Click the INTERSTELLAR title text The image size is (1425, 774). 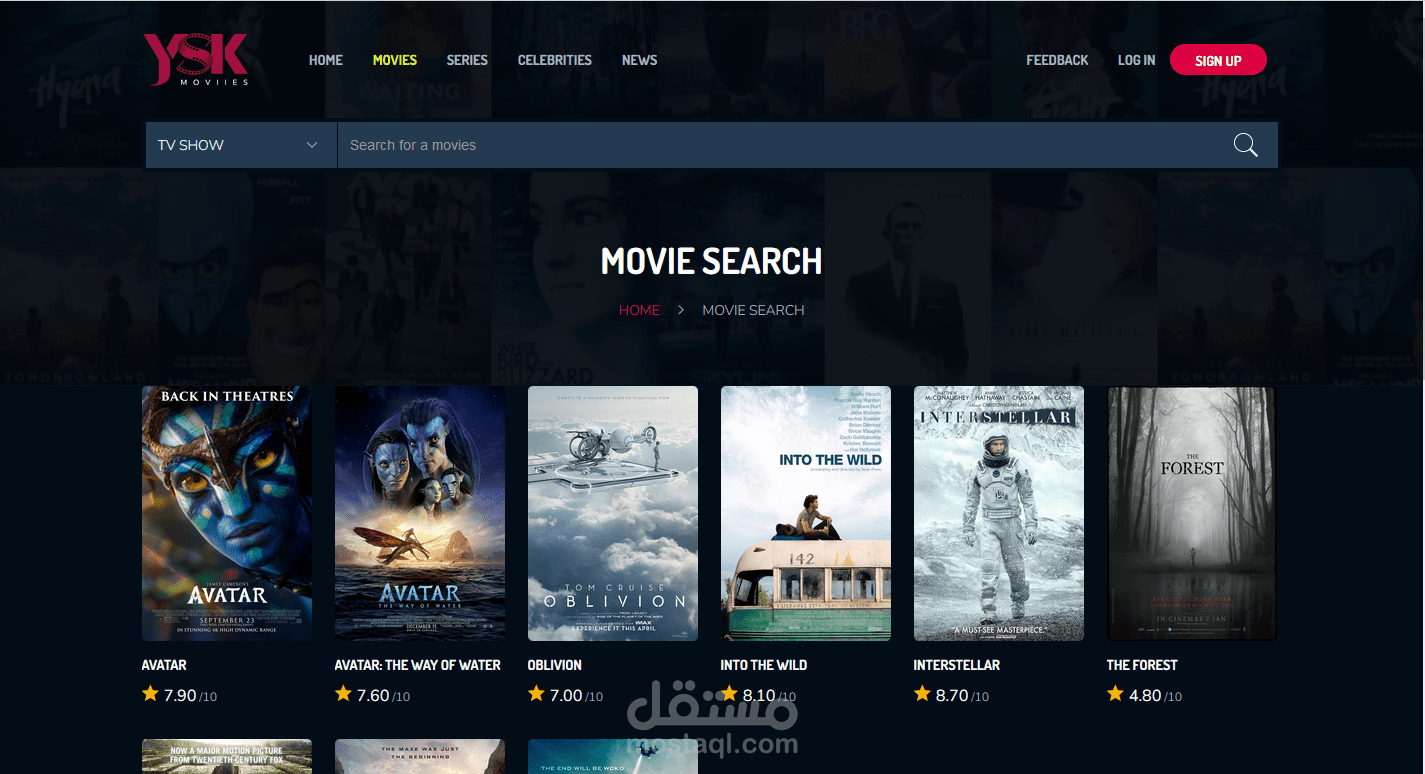(x=957, y=665)
